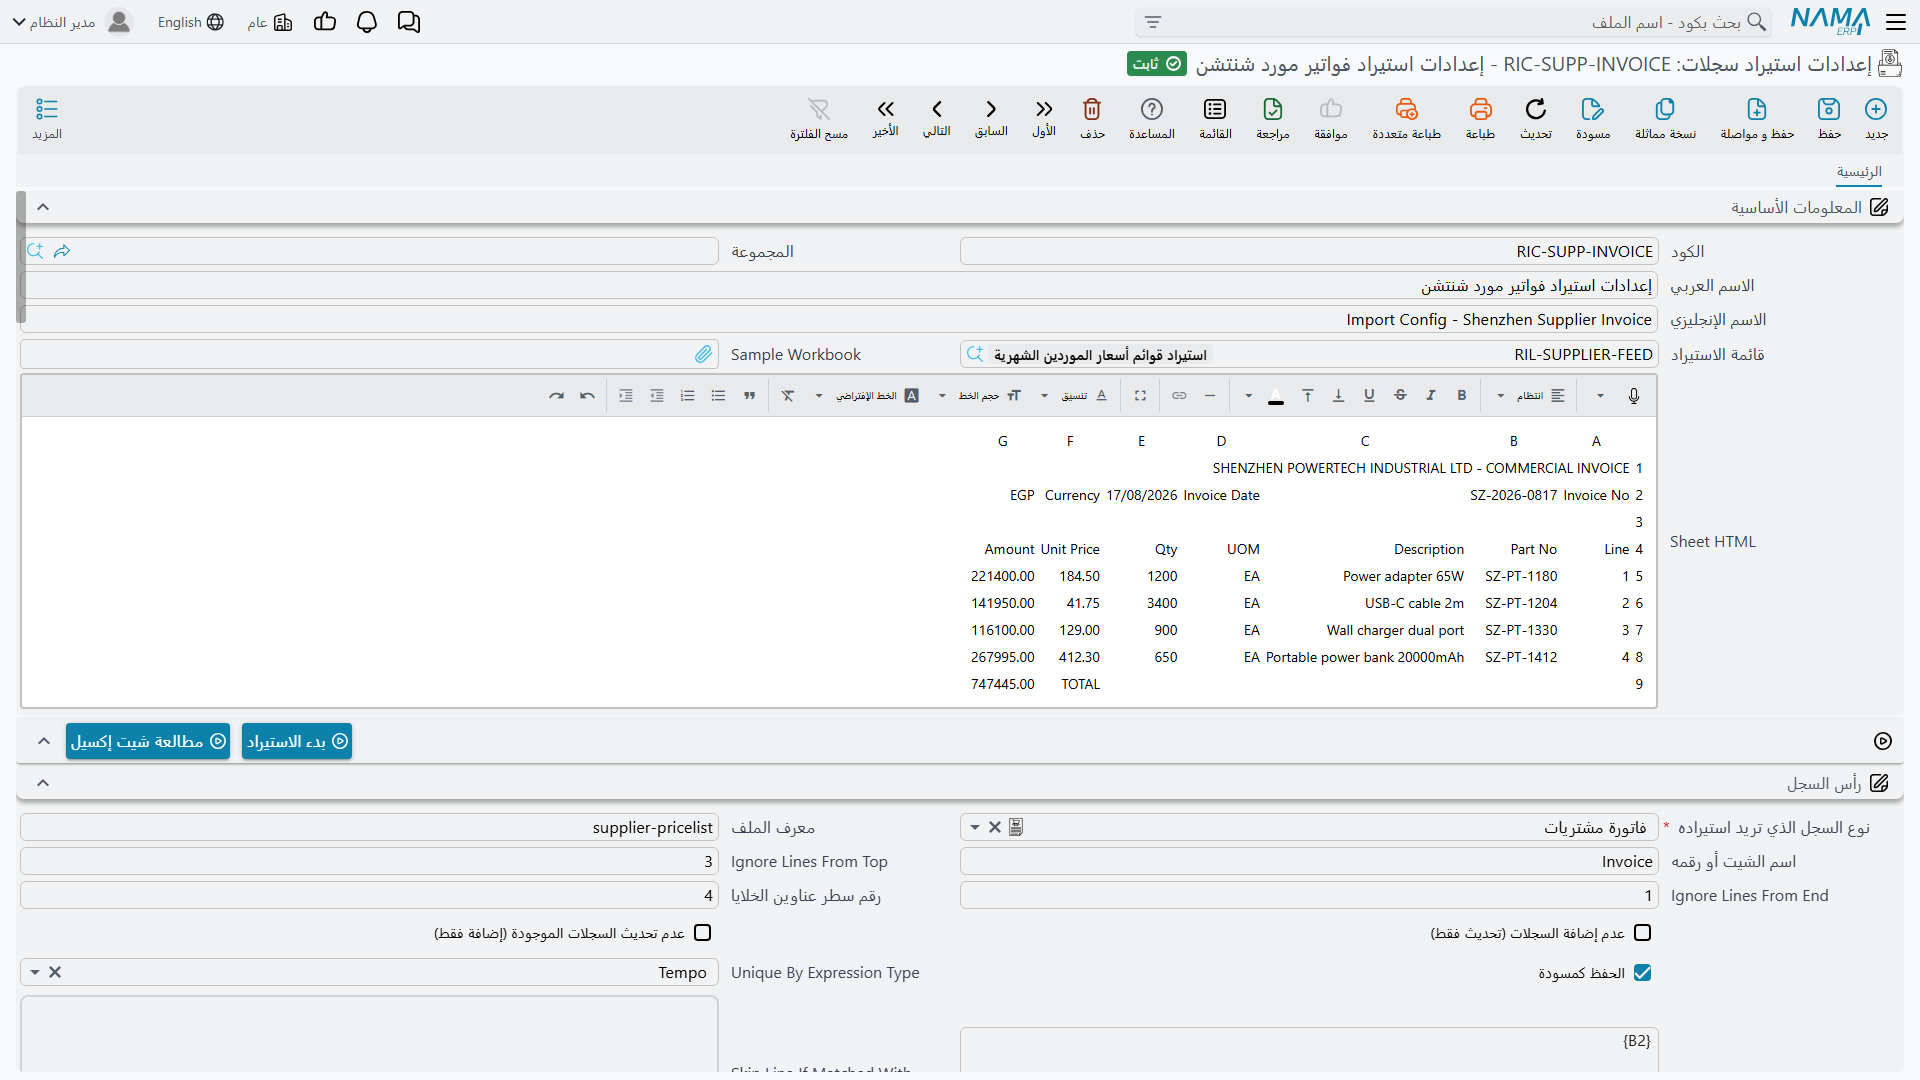
Task: Collapse the رأس السجل section
Action: coord(43,783)
